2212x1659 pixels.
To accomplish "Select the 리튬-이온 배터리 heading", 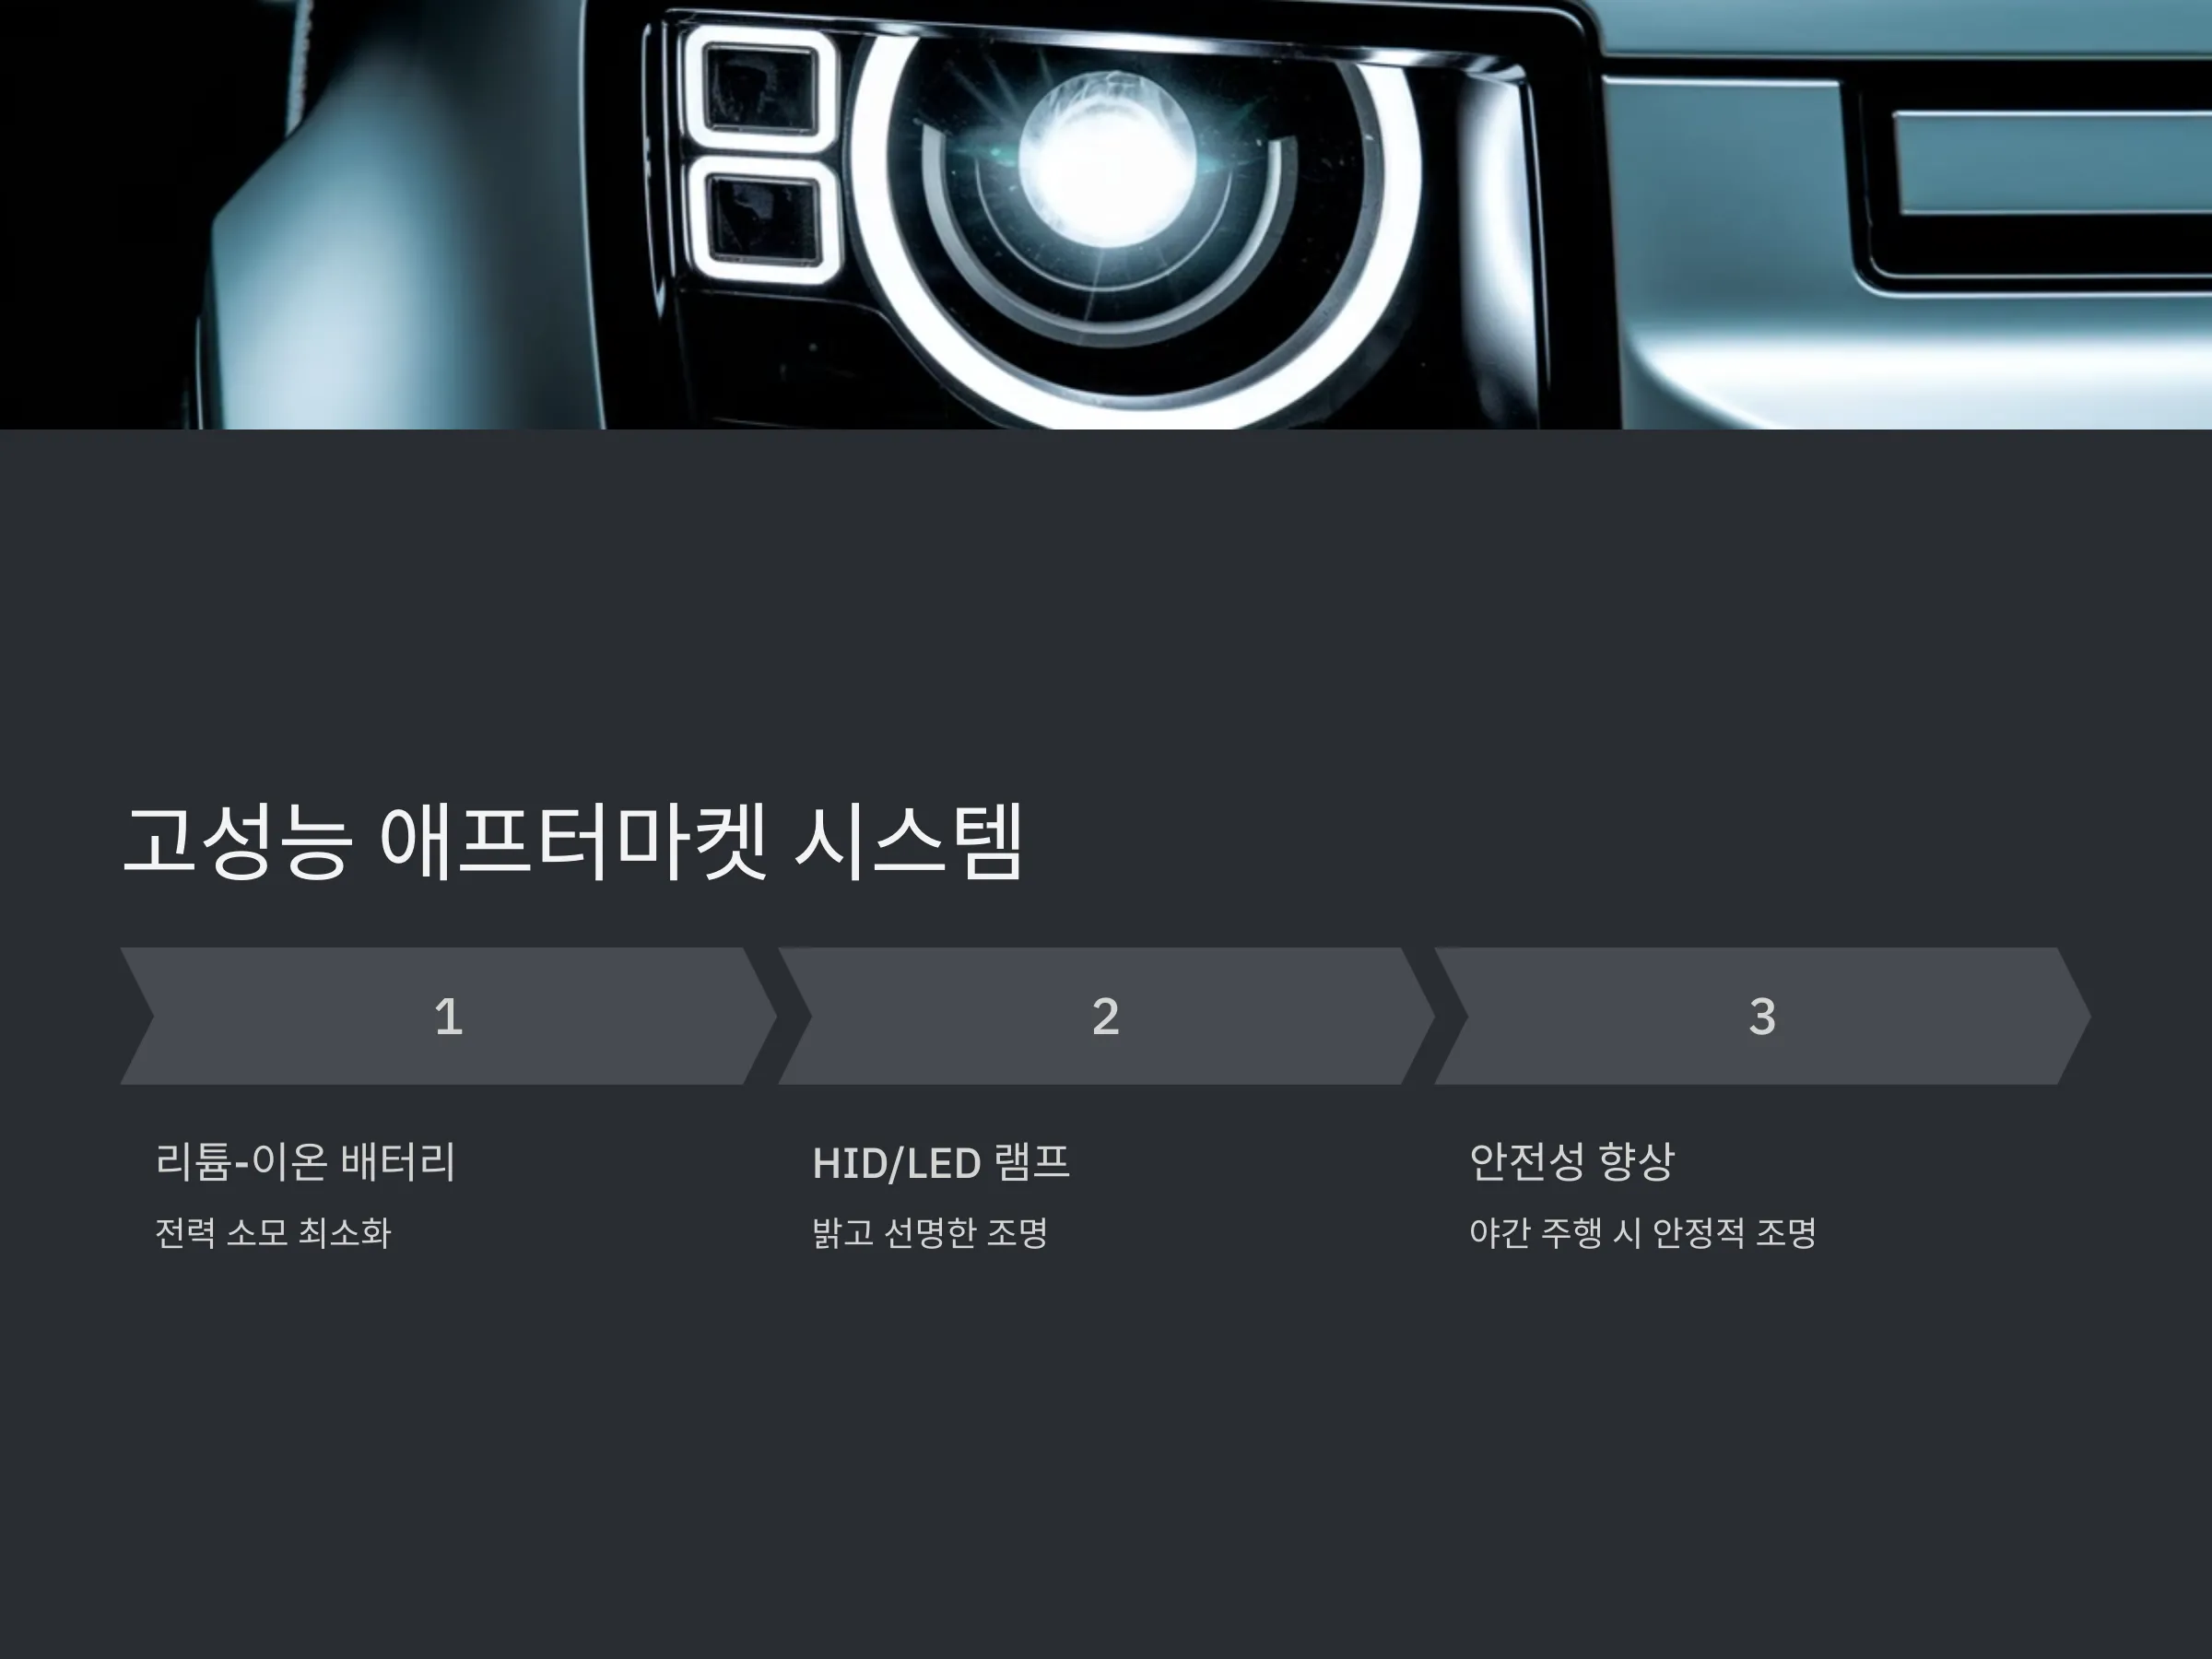I will coord(305,1162).
